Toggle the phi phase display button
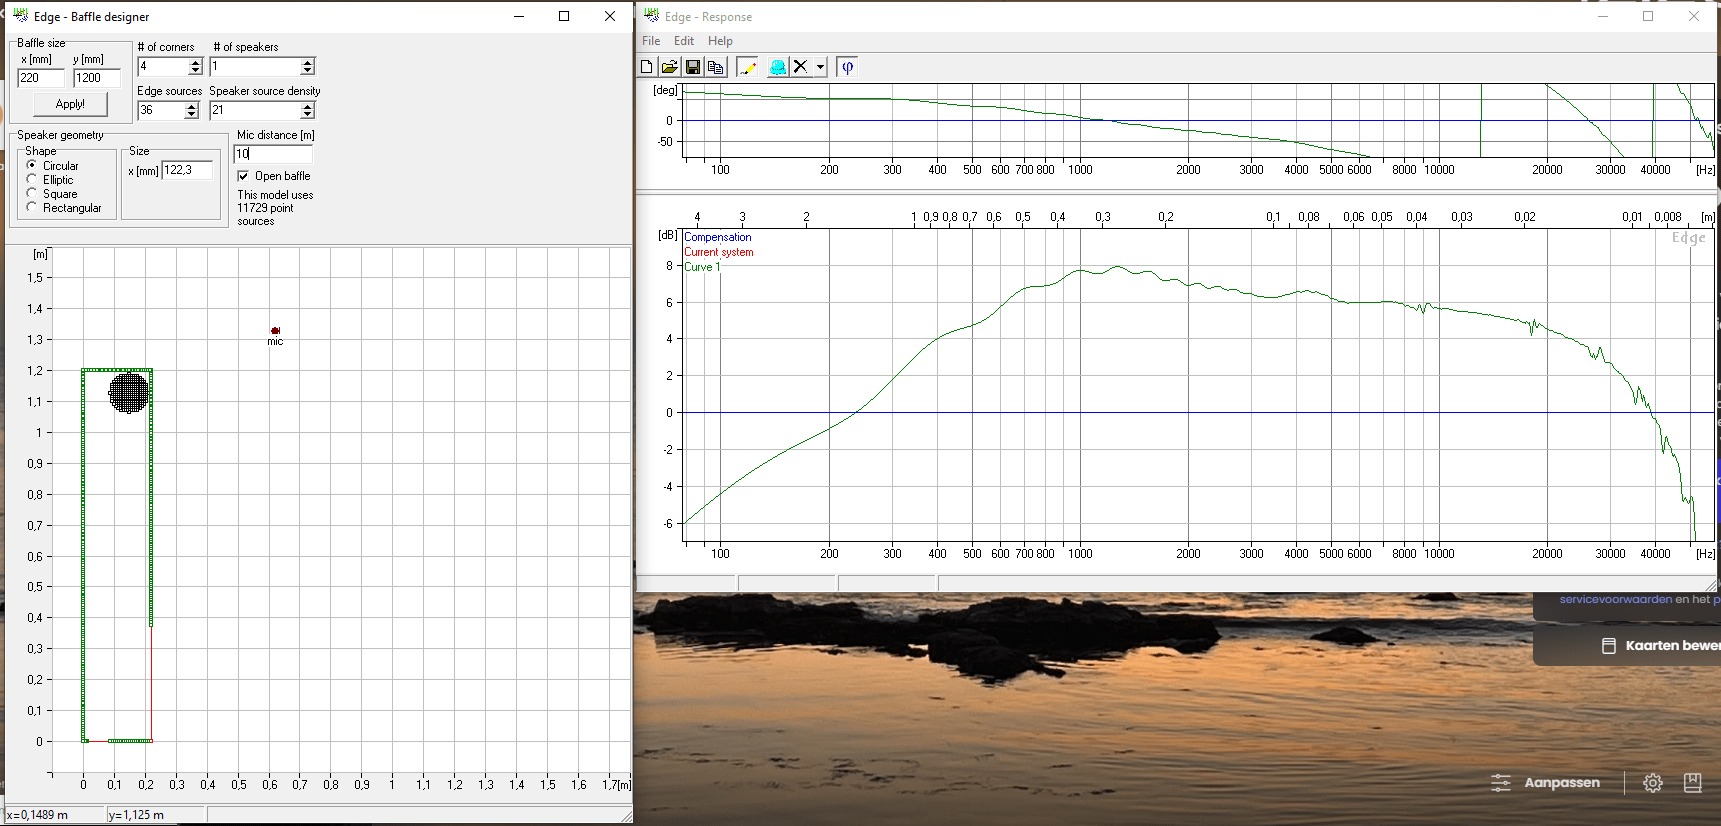Image resolution: width=1721 pixels, height=826 pixels. pyautogui.click(x=848, y=67)
